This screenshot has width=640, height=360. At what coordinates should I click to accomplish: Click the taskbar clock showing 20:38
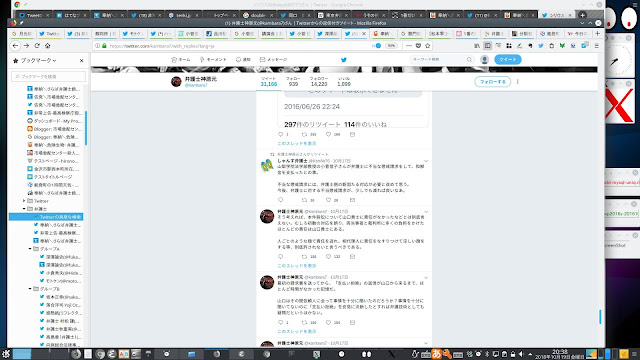(560, 354)
